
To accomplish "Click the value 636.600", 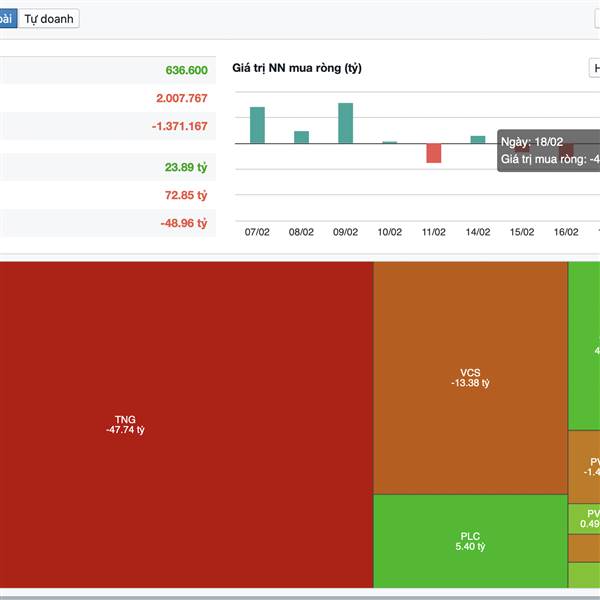I will [x=186, y=70].
